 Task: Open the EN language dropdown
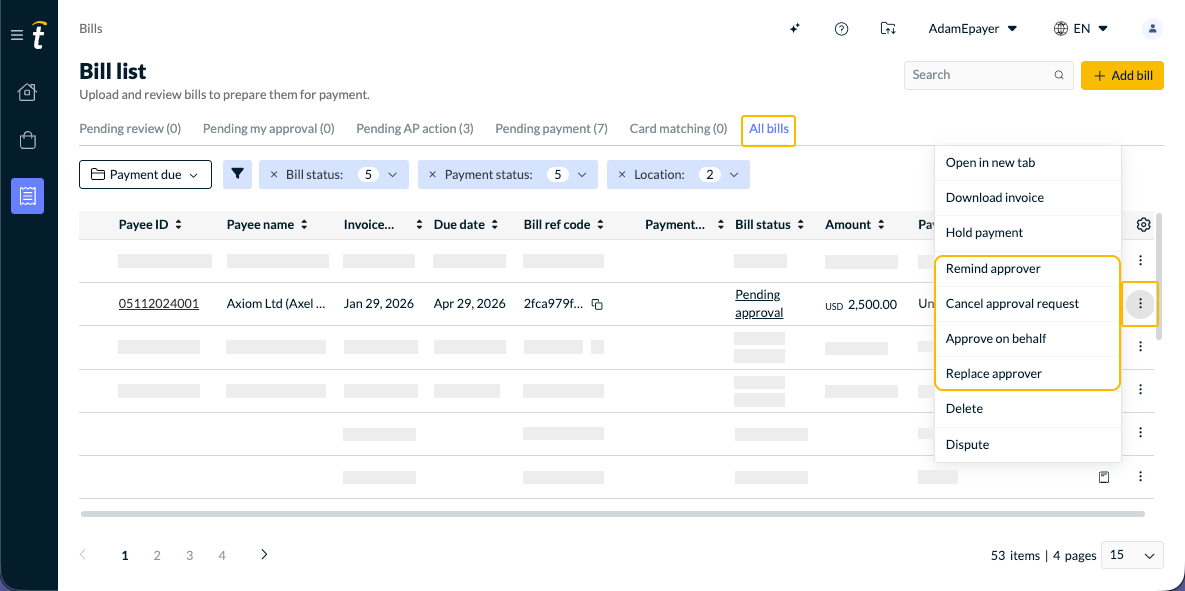1081,29
